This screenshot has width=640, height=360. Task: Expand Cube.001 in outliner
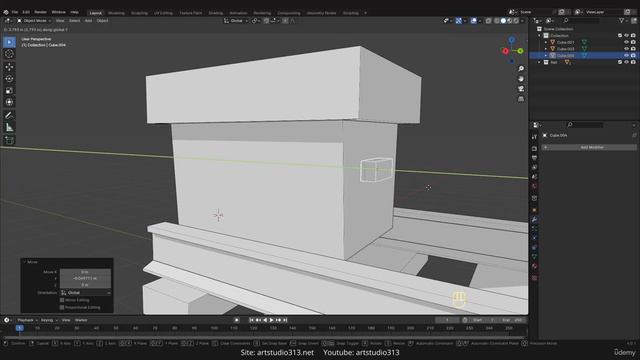(x=546, y=42)
